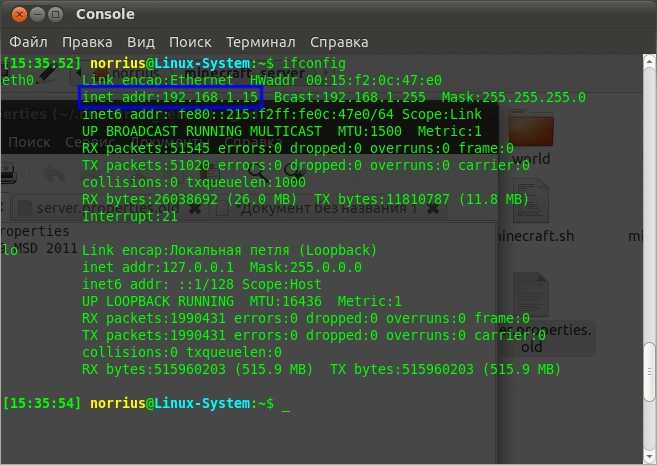The image size is (657, 465).
Task: Click the terminal scrollbar down arrow
Action: (x=649, y=456)
